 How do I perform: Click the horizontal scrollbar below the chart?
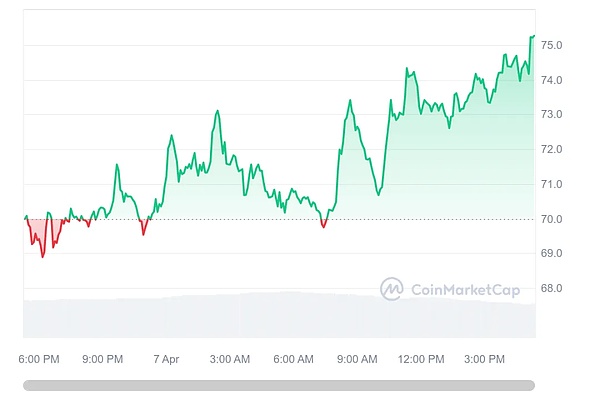279,384
